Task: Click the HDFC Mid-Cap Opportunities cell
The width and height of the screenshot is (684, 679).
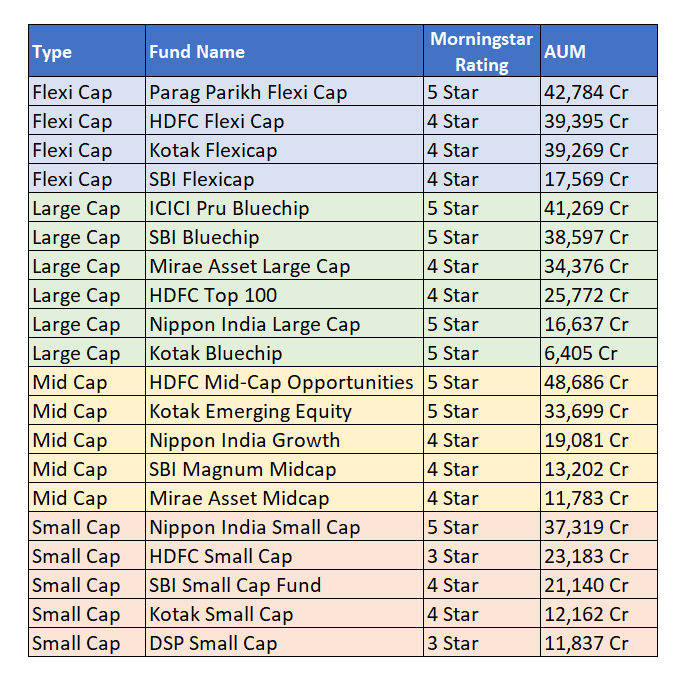Action: point(281,382)
